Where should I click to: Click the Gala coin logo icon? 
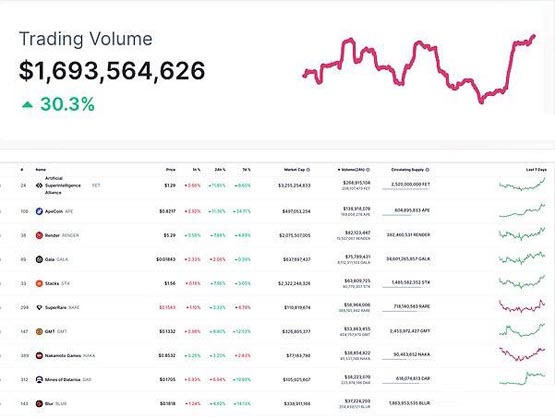tap(39, 259)
